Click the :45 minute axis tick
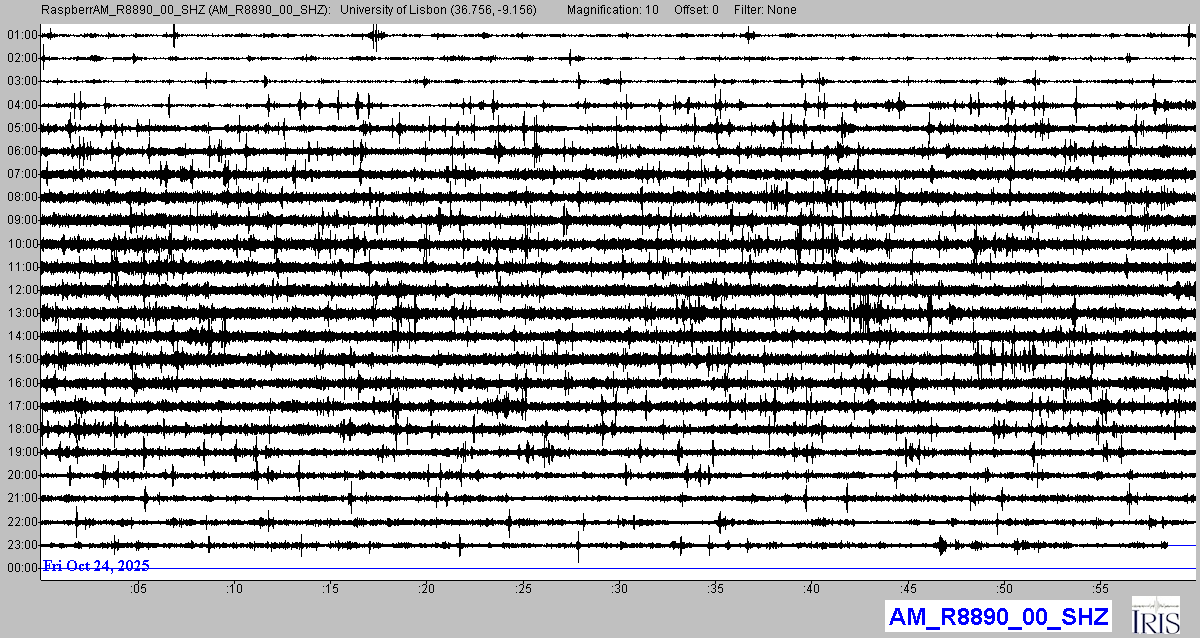The height and width of the screenshot is (638, 1200). (x=909, y=588)
